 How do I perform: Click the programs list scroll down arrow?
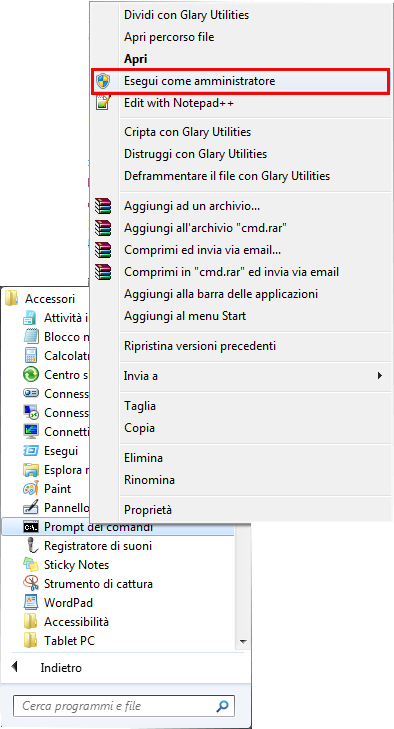click(x=242, y=641)
